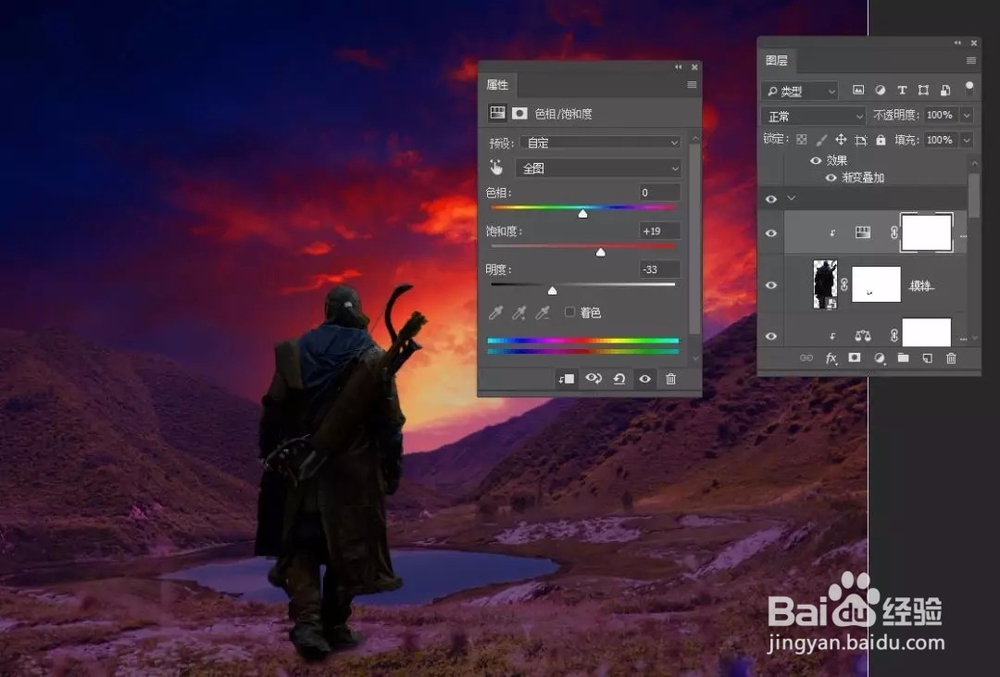Click the clip-to-layer icon in Properties footer
Viewport: 1000px width, 677px height.
[x=566, y=379]
